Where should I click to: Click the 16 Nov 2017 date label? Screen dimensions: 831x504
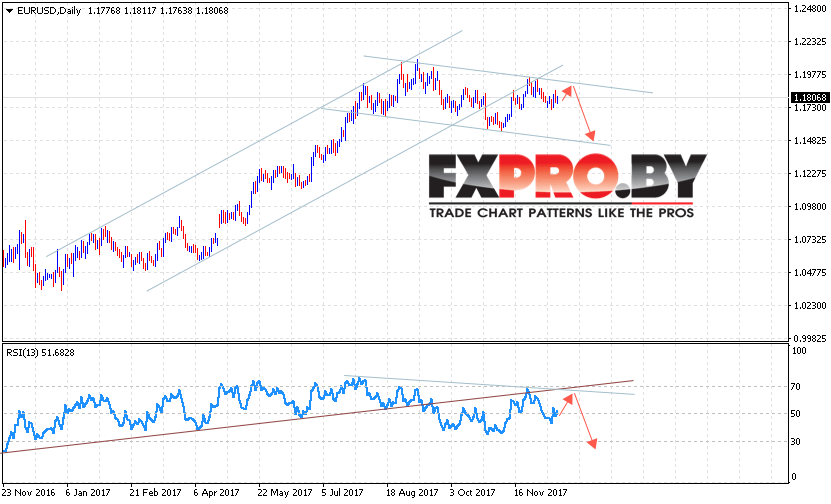(541, 492)
